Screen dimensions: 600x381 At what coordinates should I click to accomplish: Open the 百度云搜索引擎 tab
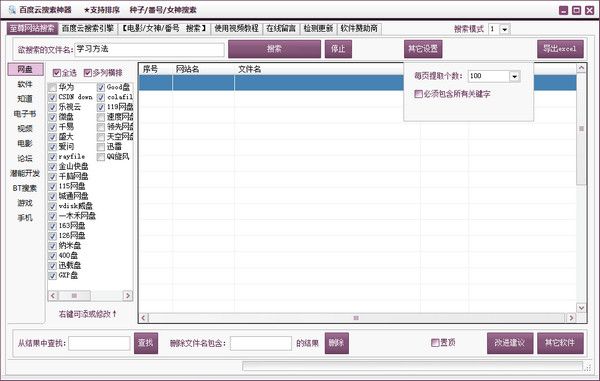(88, 28)
